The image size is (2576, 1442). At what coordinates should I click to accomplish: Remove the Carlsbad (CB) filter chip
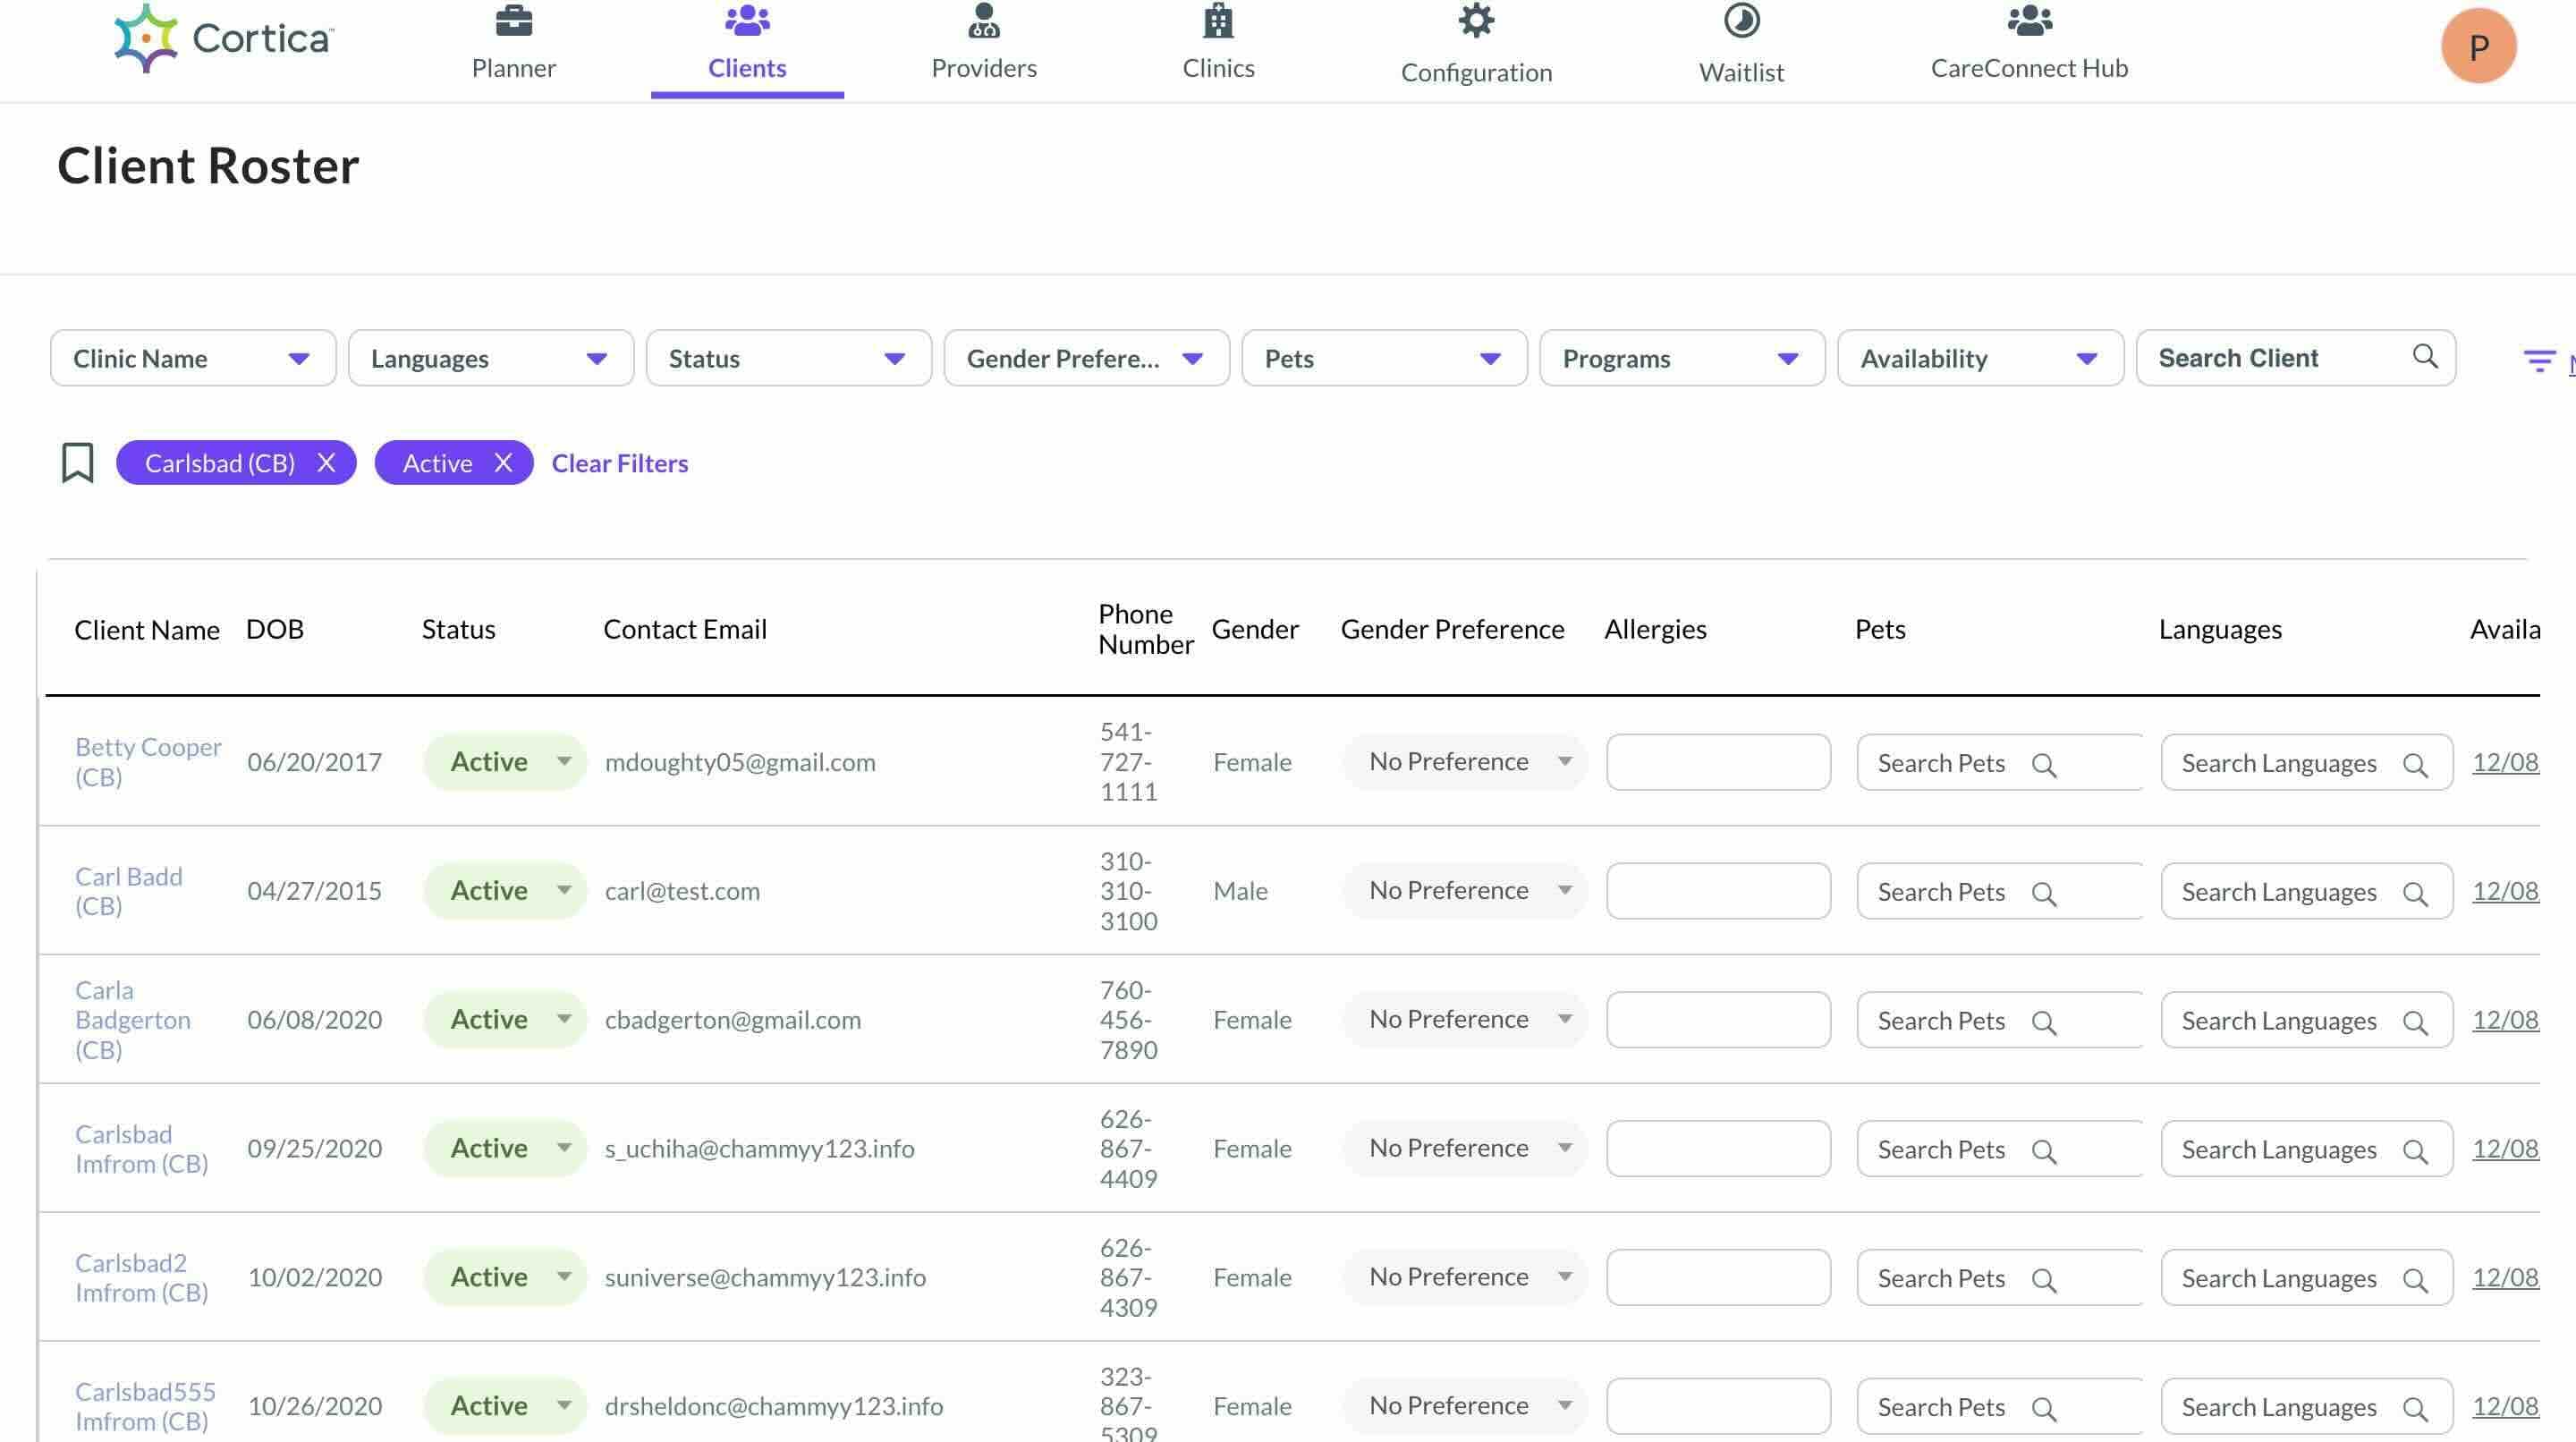326,463
